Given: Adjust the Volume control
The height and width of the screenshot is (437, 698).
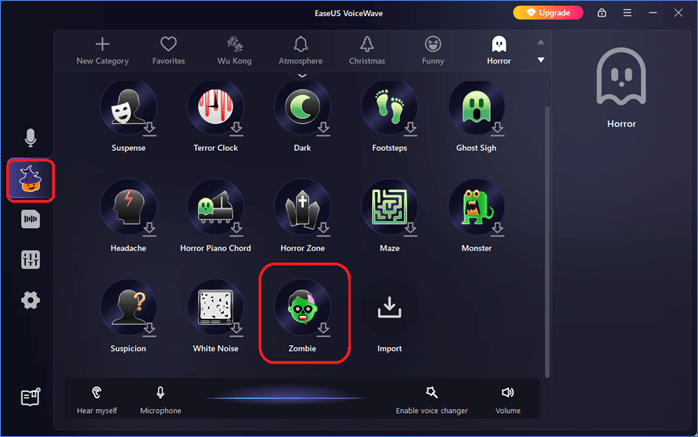Looking at the screenshot, I should 508,399.
